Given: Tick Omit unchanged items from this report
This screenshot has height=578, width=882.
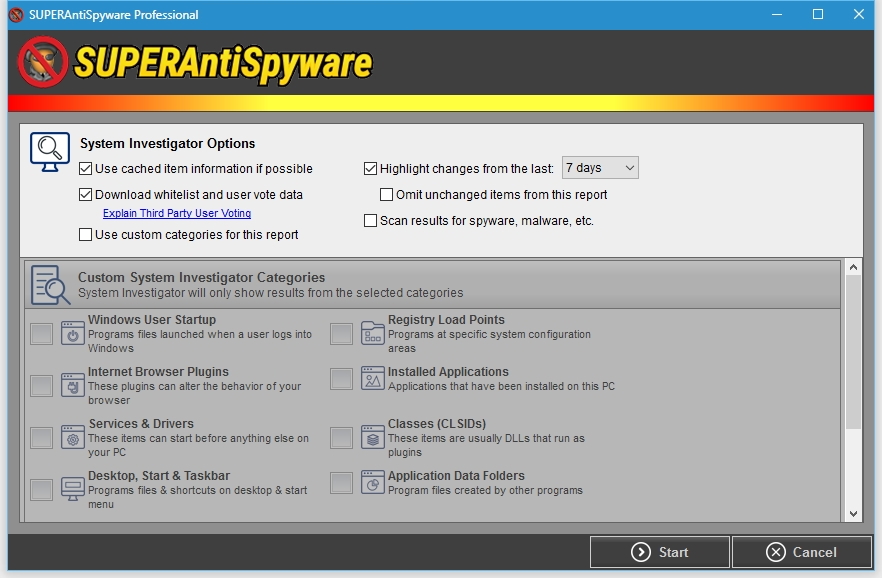Looking at the screenshot, I should pos(387,195).
